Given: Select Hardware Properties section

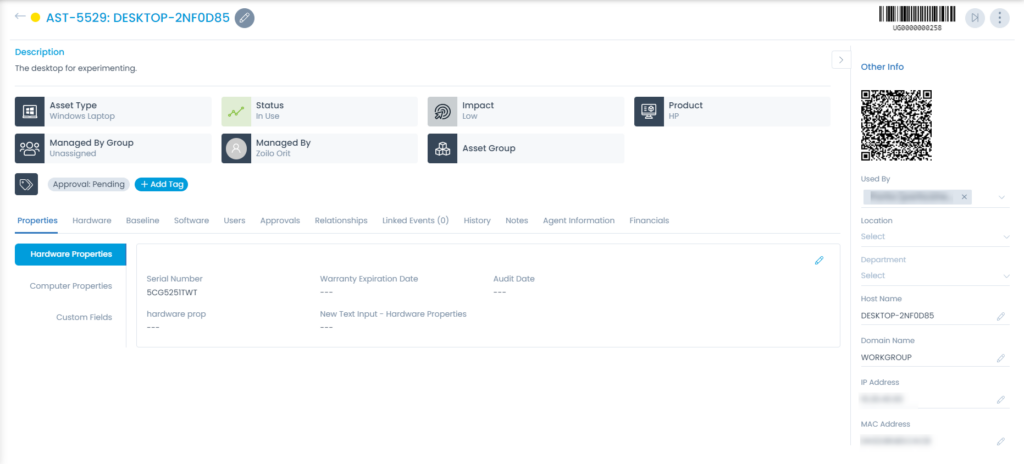Looking at the screenshot, I should point(71,254).
